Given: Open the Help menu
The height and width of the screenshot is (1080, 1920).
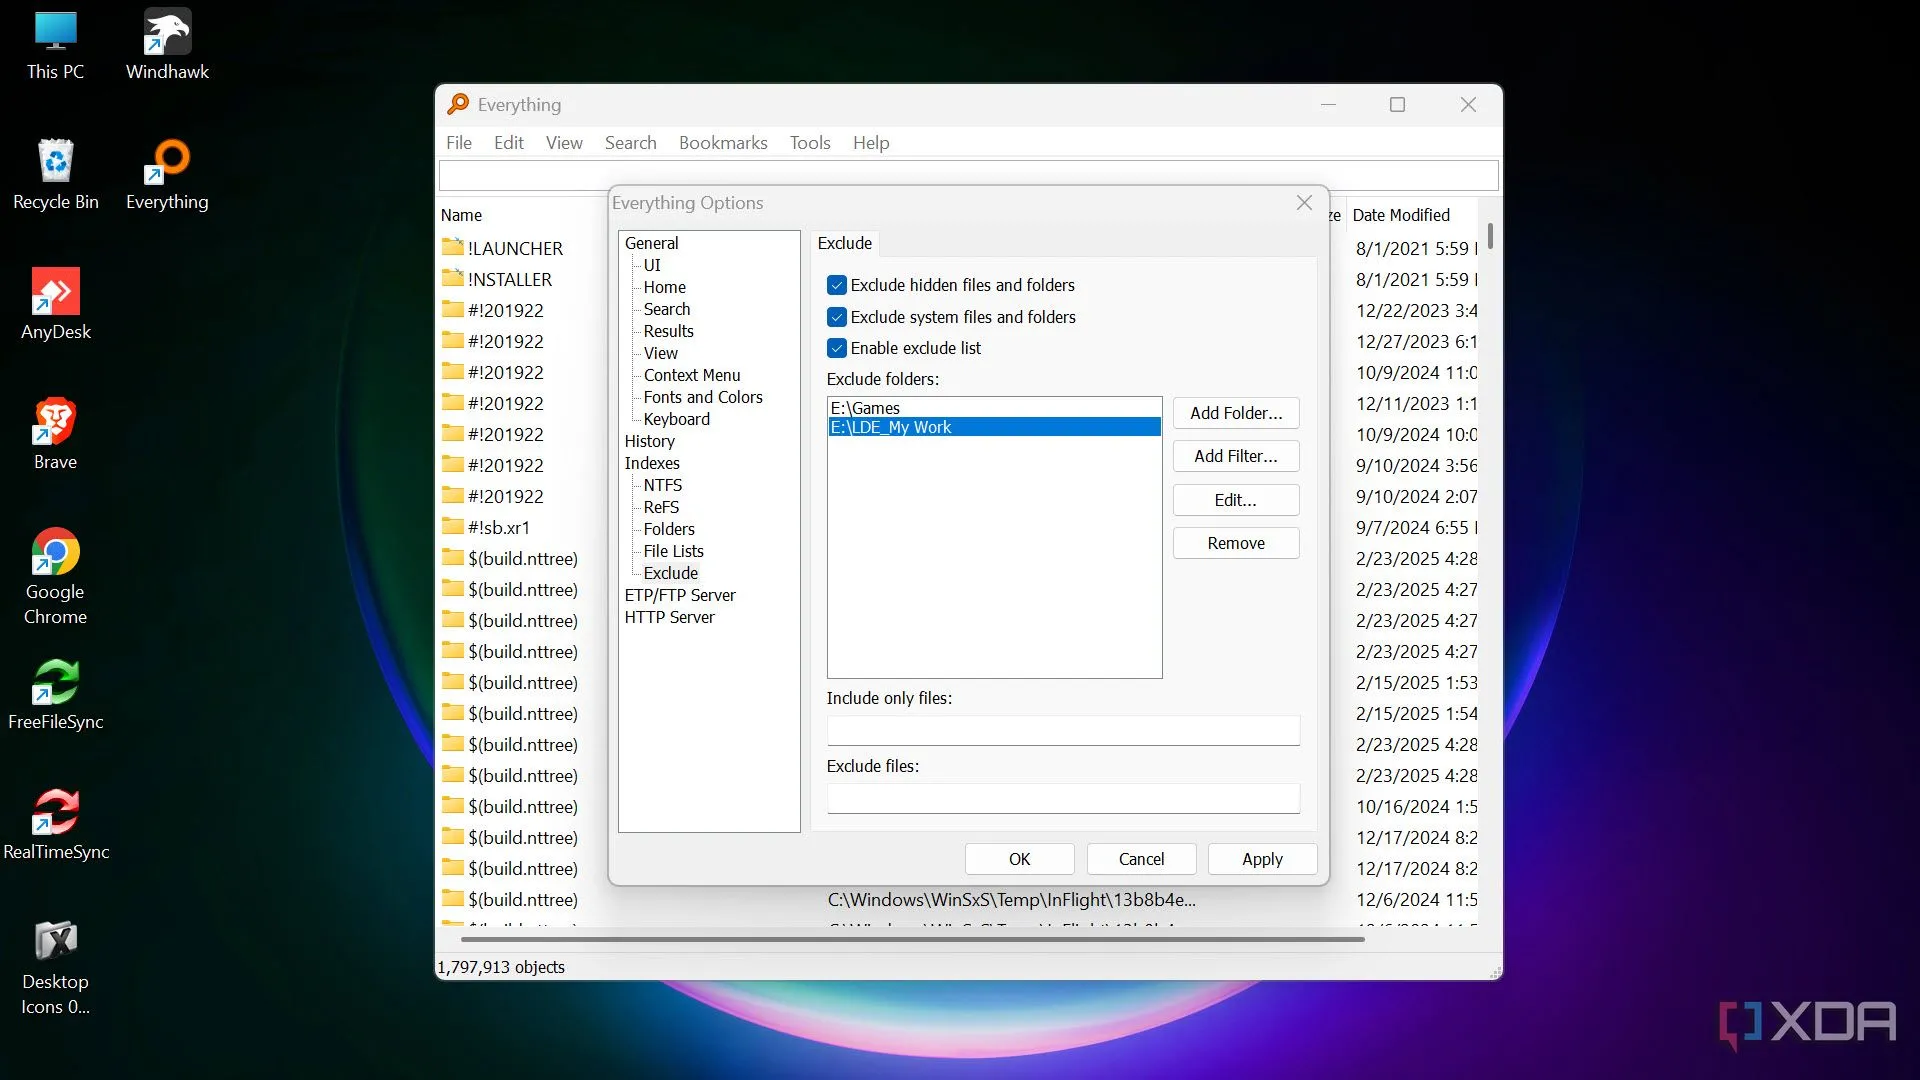Looking at the screenshot, I should (x=871, y=143).
